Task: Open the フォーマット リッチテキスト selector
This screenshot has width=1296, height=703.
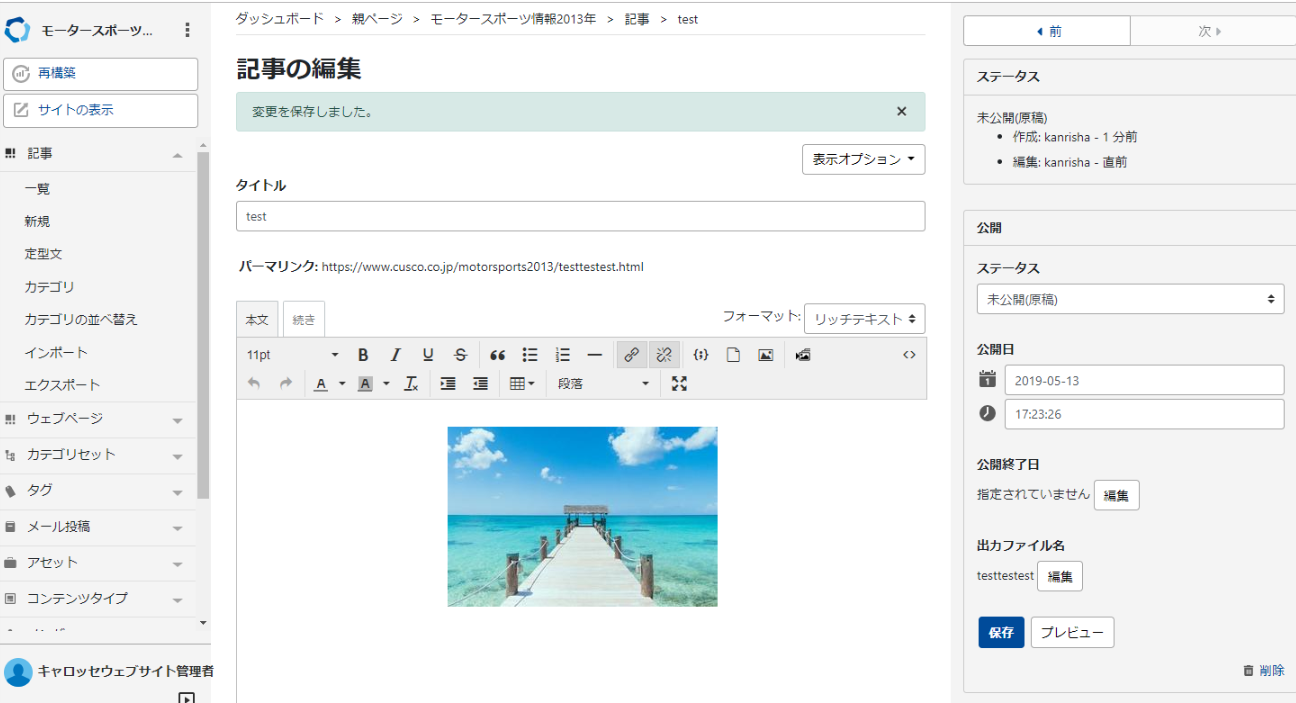Action: [x=864, y=319]
